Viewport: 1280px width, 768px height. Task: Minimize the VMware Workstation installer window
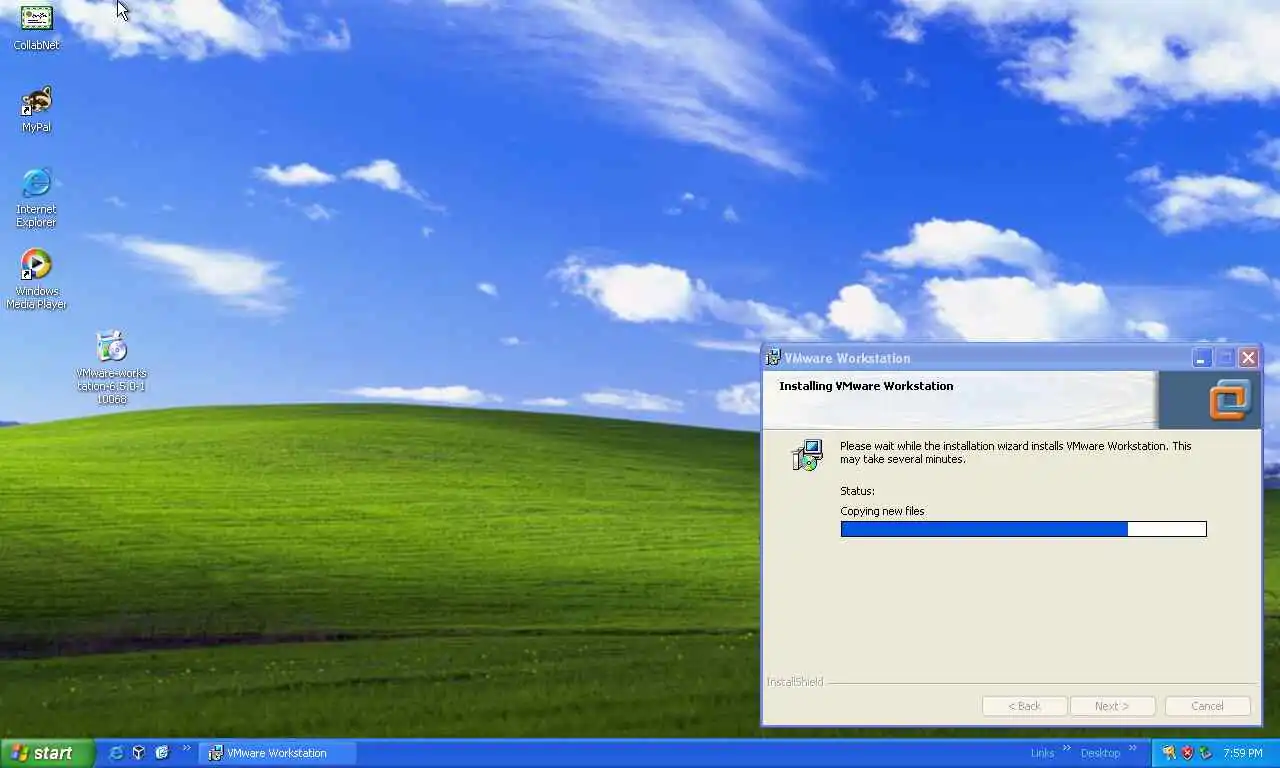pos(1203,358)
